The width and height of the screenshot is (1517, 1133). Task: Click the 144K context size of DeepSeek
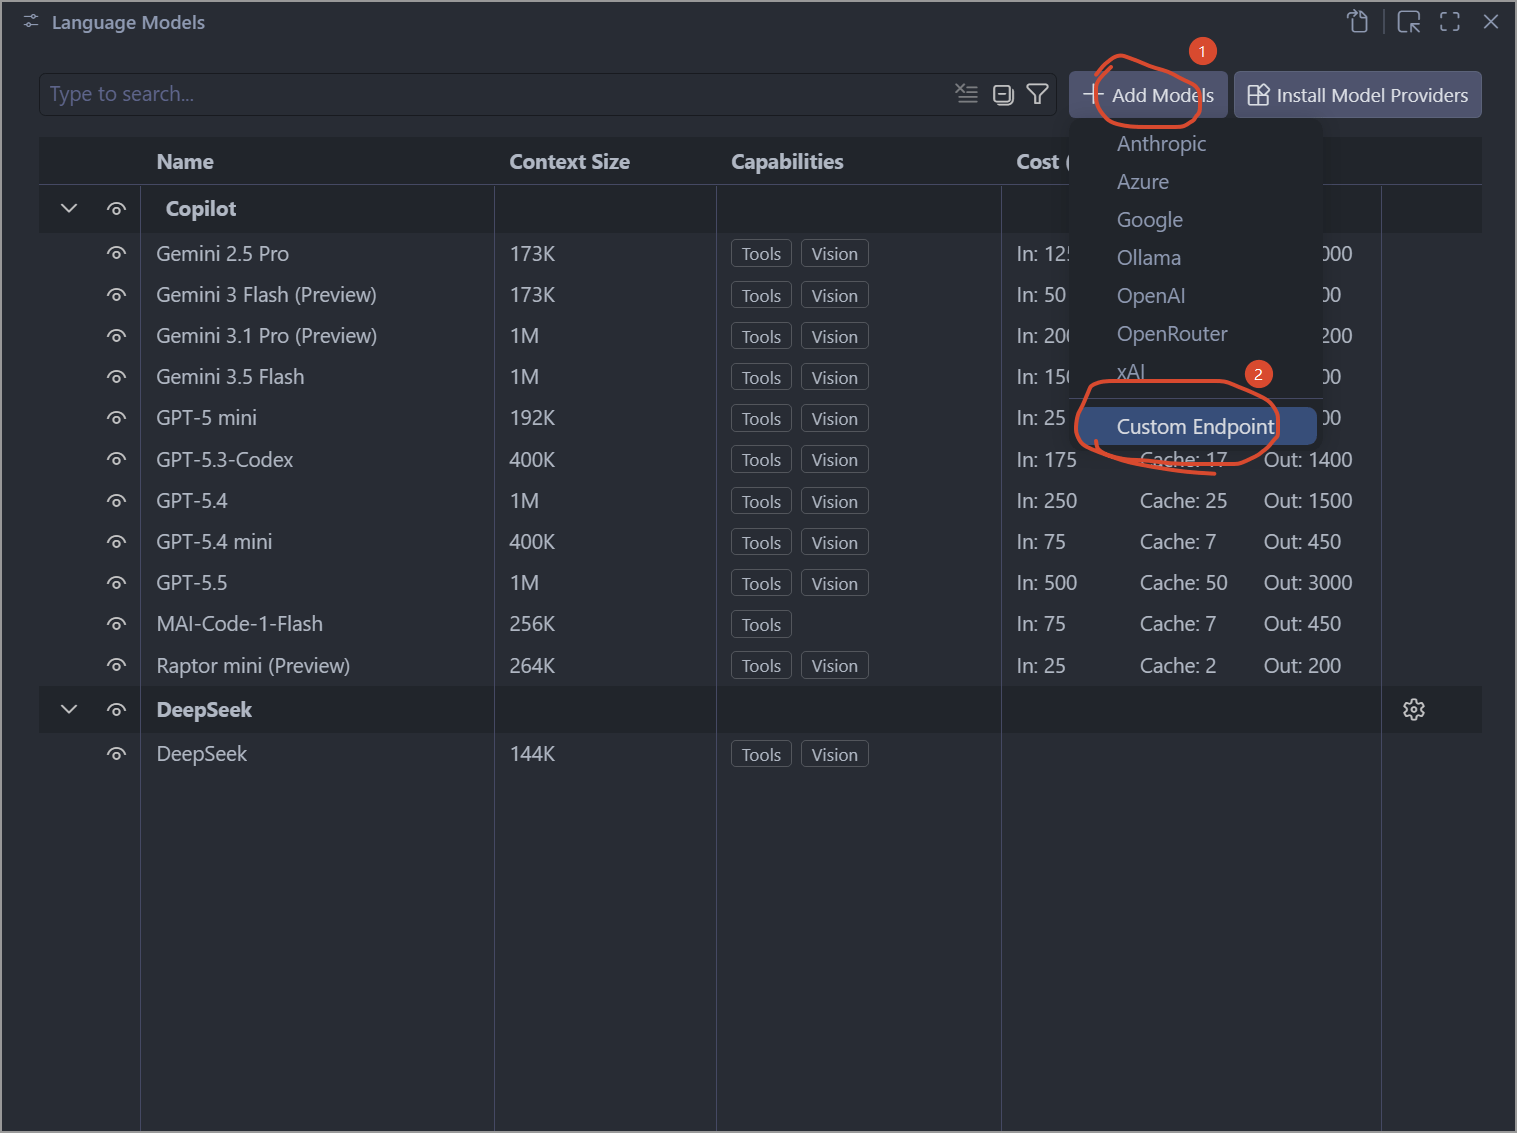coord(533,754)
